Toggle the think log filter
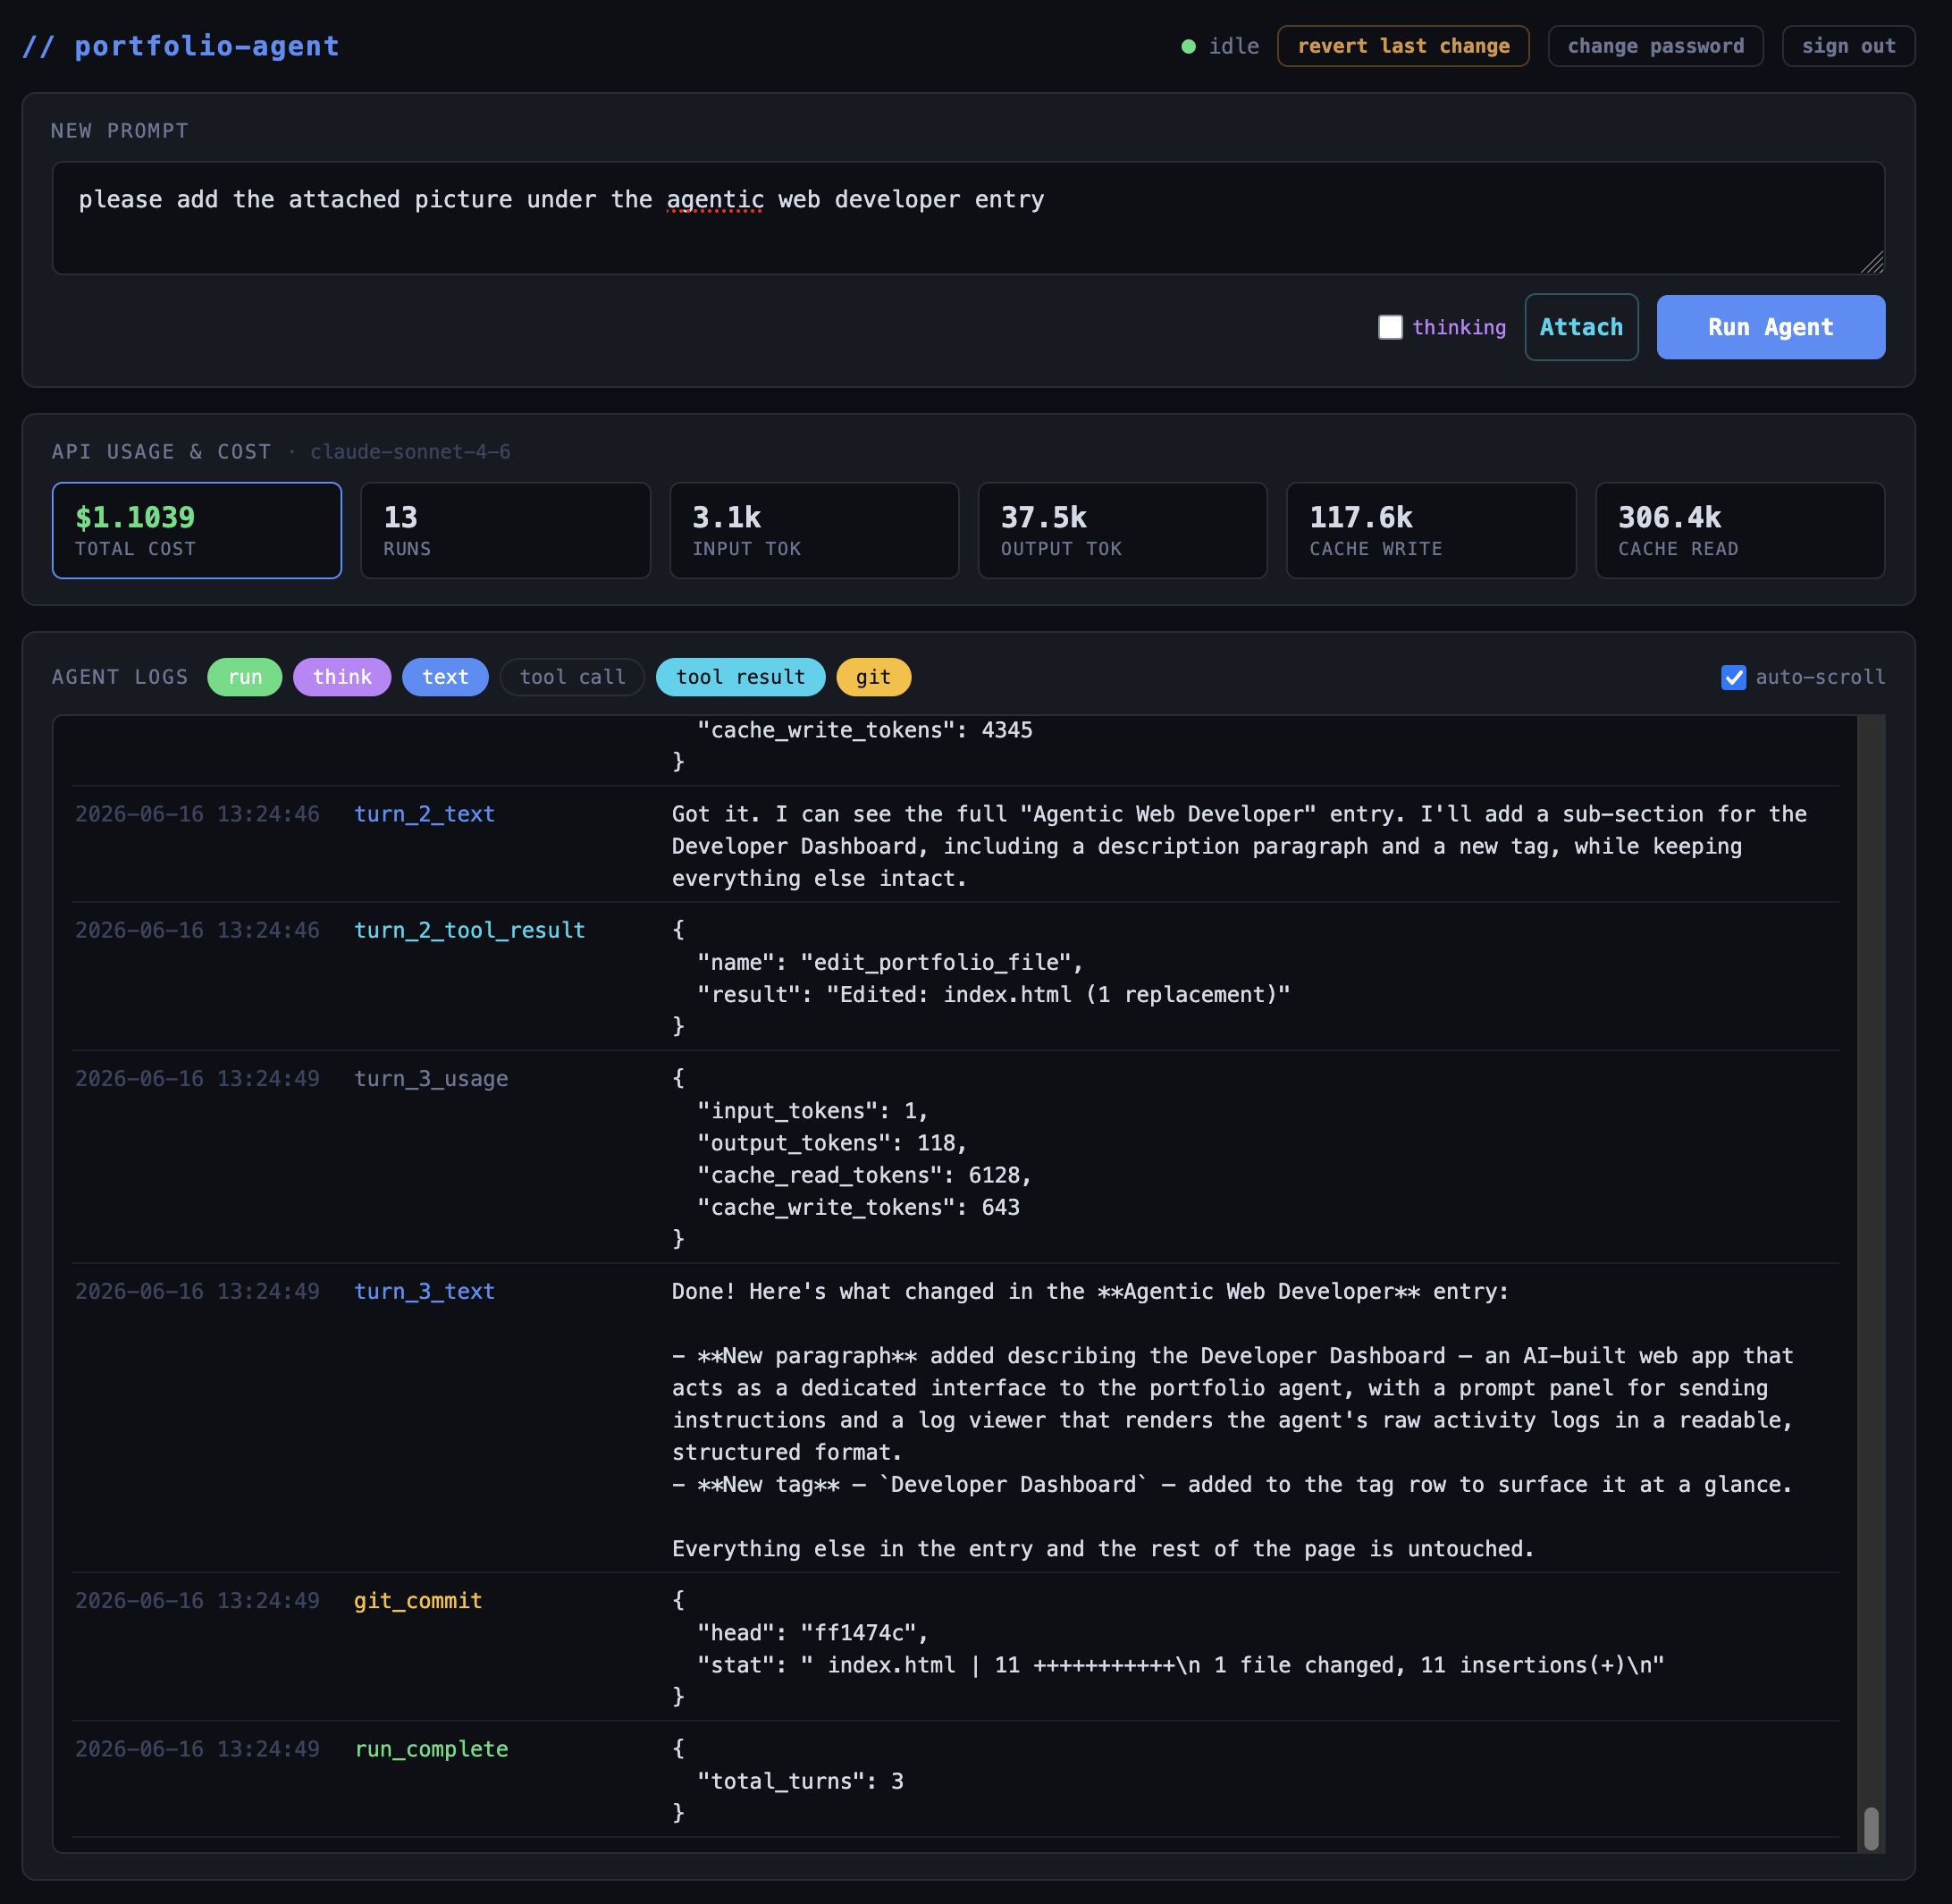 tap(342, 677)
